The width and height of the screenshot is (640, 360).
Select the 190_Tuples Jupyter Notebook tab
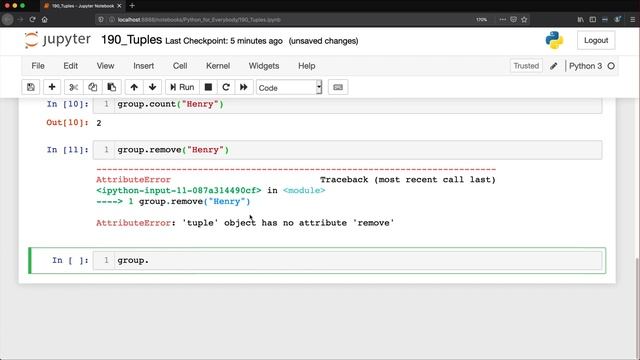82,6
